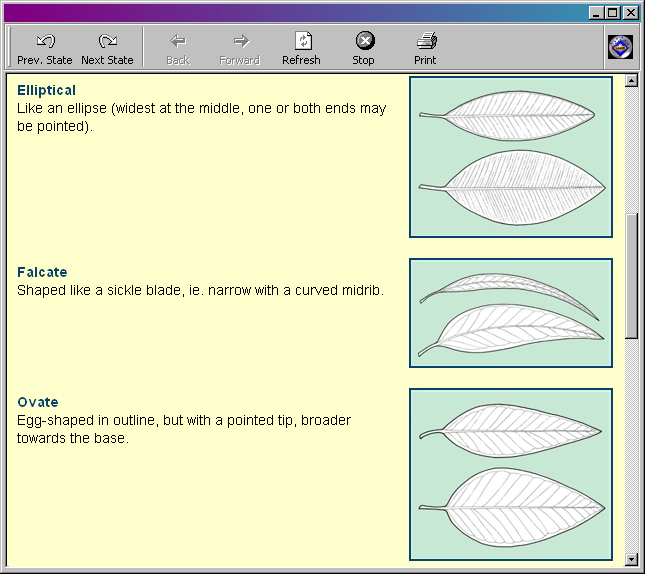
Task: Select the Ovate heading
Action: point(38,402)
